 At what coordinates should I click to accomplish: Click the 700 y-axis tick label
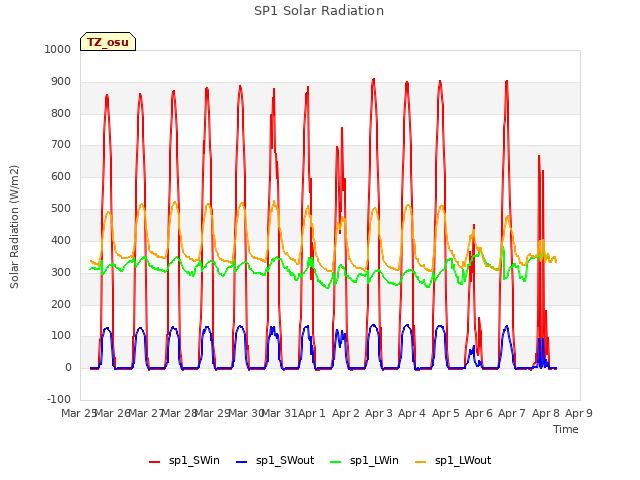61,144
